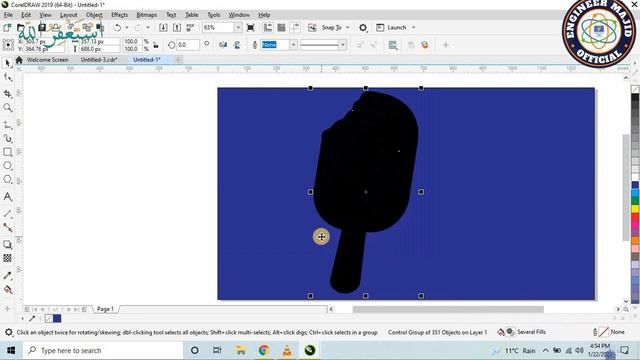Open the Effects menu

119,15
